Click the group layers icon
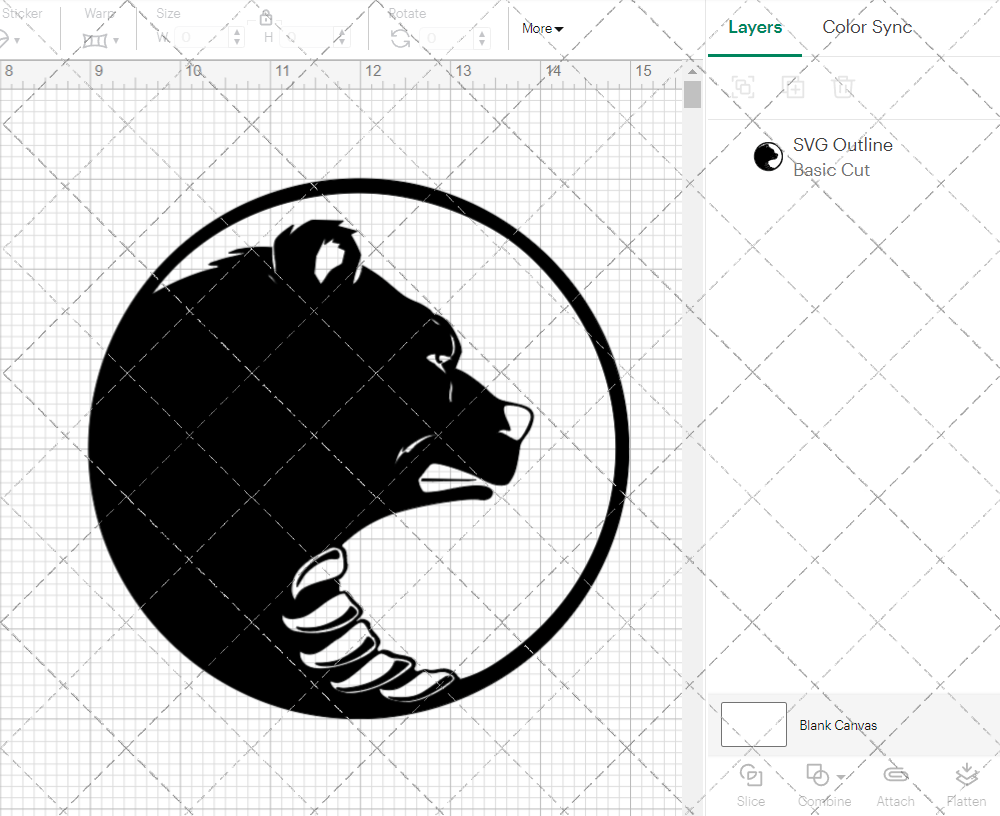The width and height of the screenshot is (1000, 816). pos(743,87)
